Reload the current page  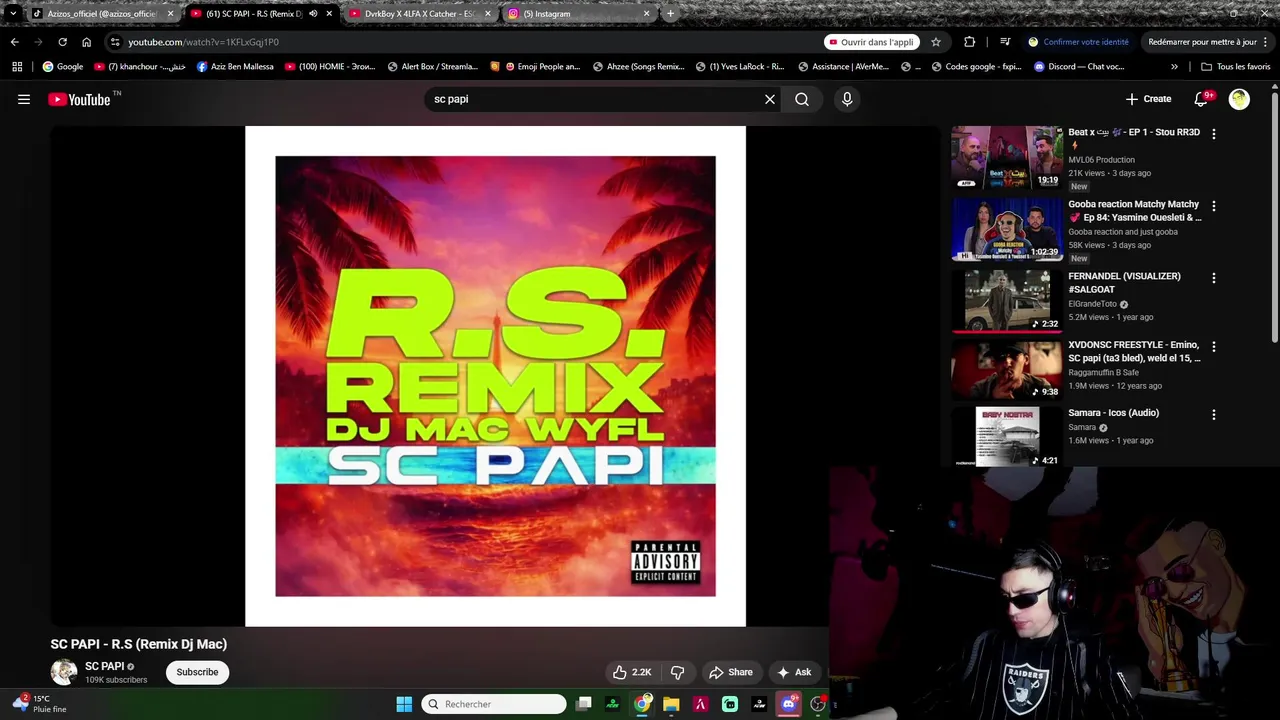tap(62, 42)
